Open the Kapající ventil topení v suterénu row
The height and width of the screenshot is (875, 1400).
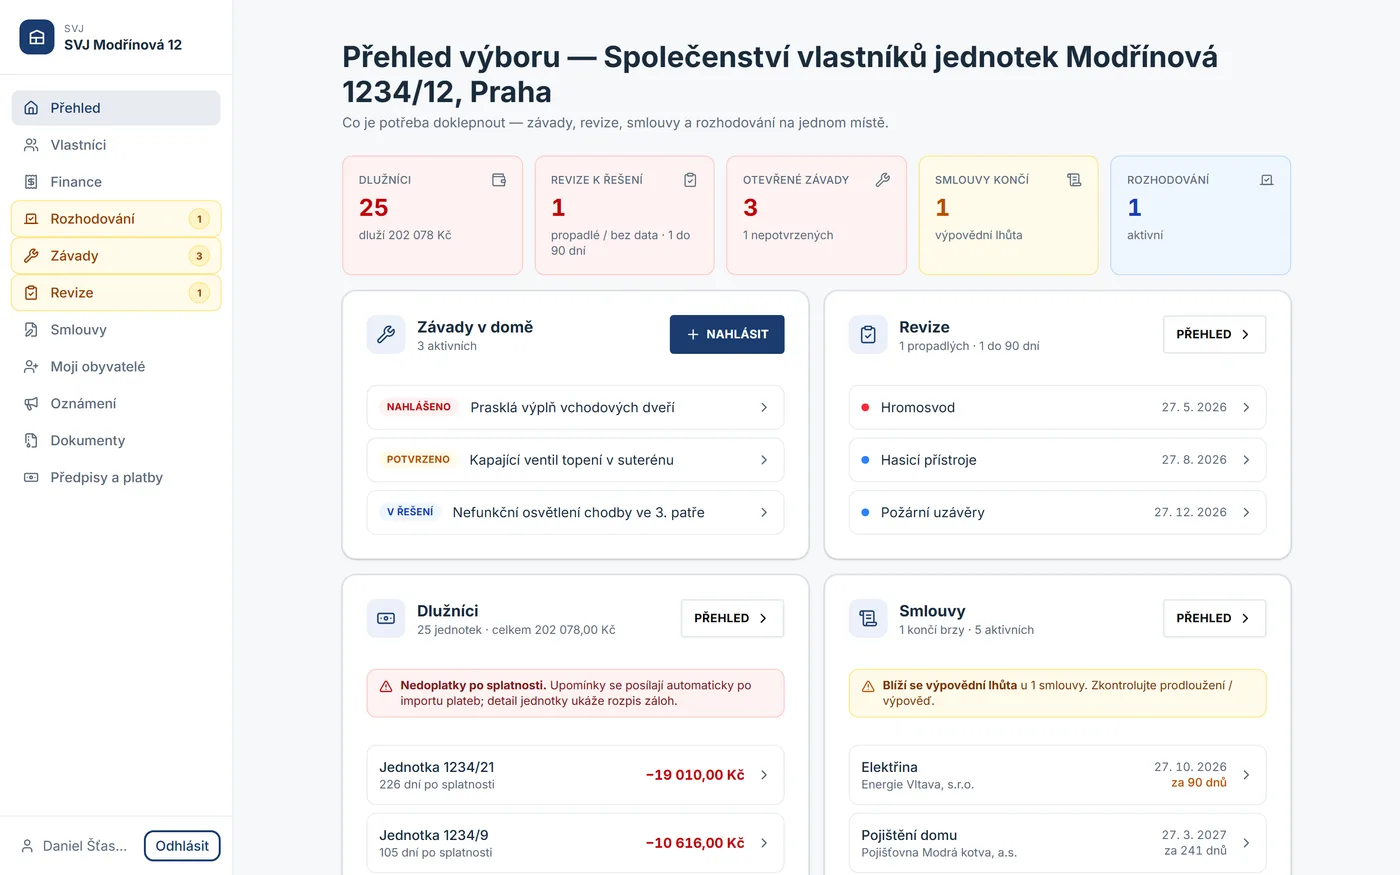point(575,460)
